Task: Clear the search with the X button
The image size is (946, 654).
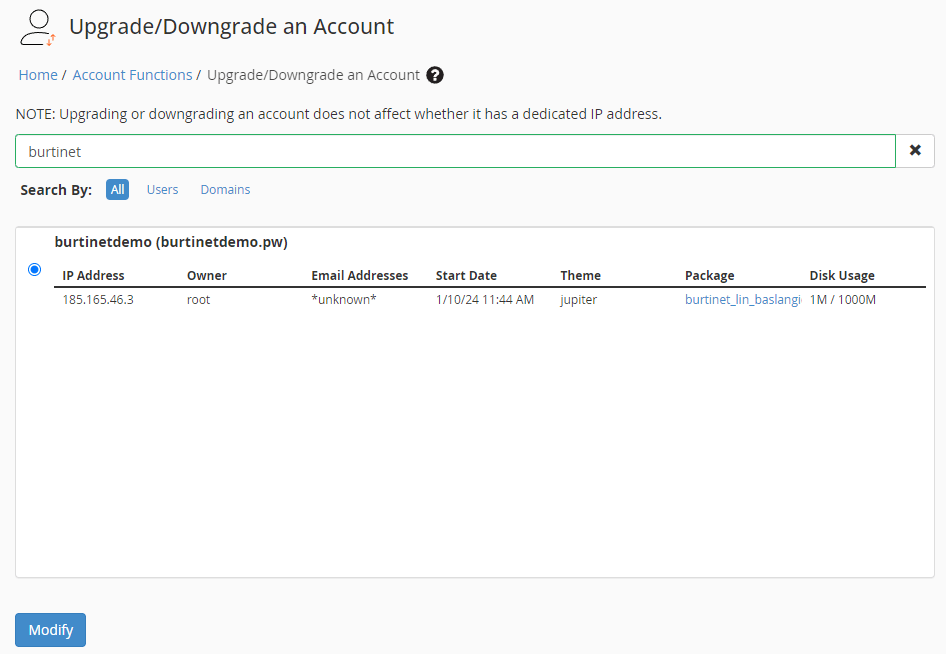Action: point(915,151)
